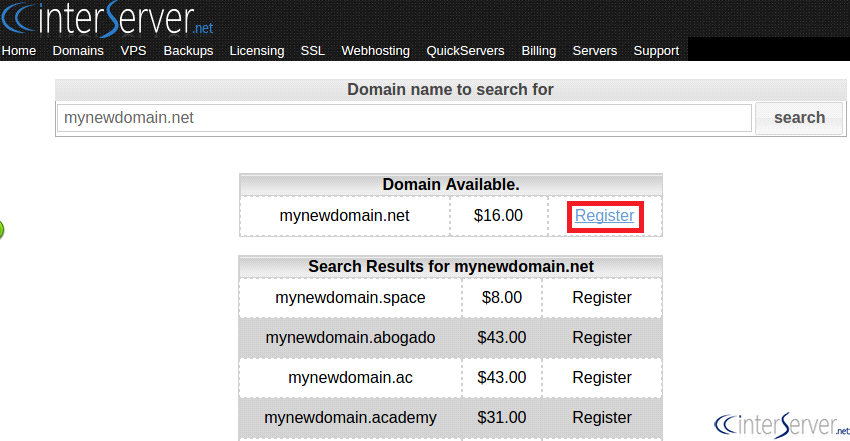Click the $43.00 price for mynewdomain.ac
This screenshot has width=850, height=441.
click(501, 378)
